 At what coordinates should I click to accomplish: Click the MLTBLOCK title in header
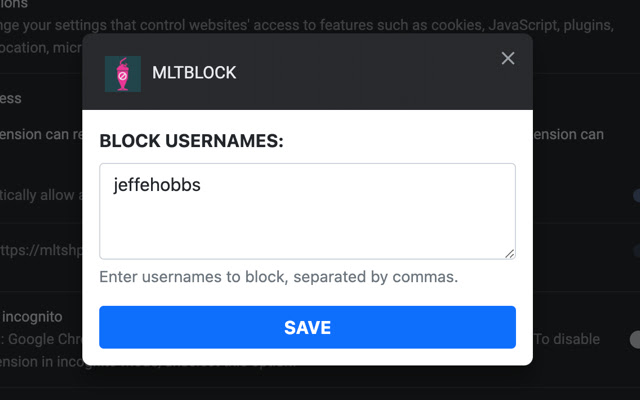(194, 73)
